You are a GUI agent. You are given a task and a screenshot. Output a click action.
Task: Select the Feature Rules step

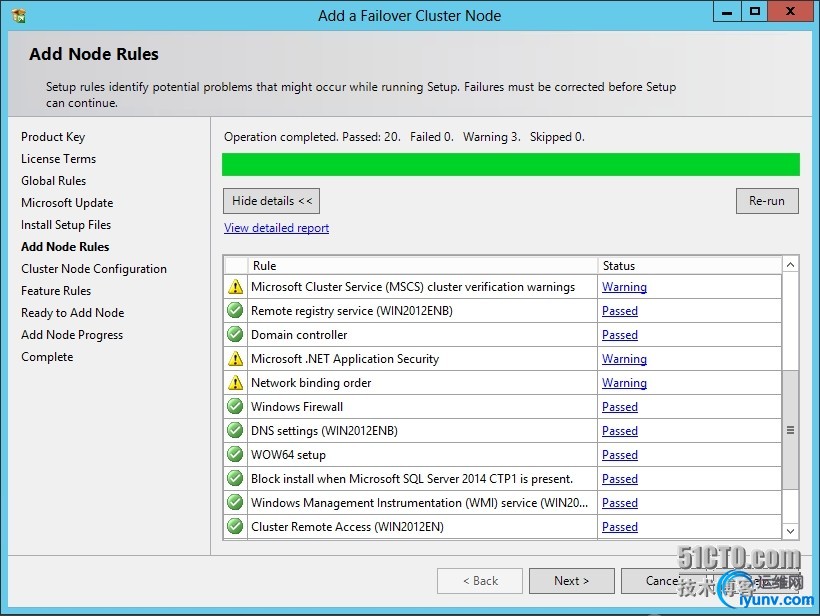56,291
